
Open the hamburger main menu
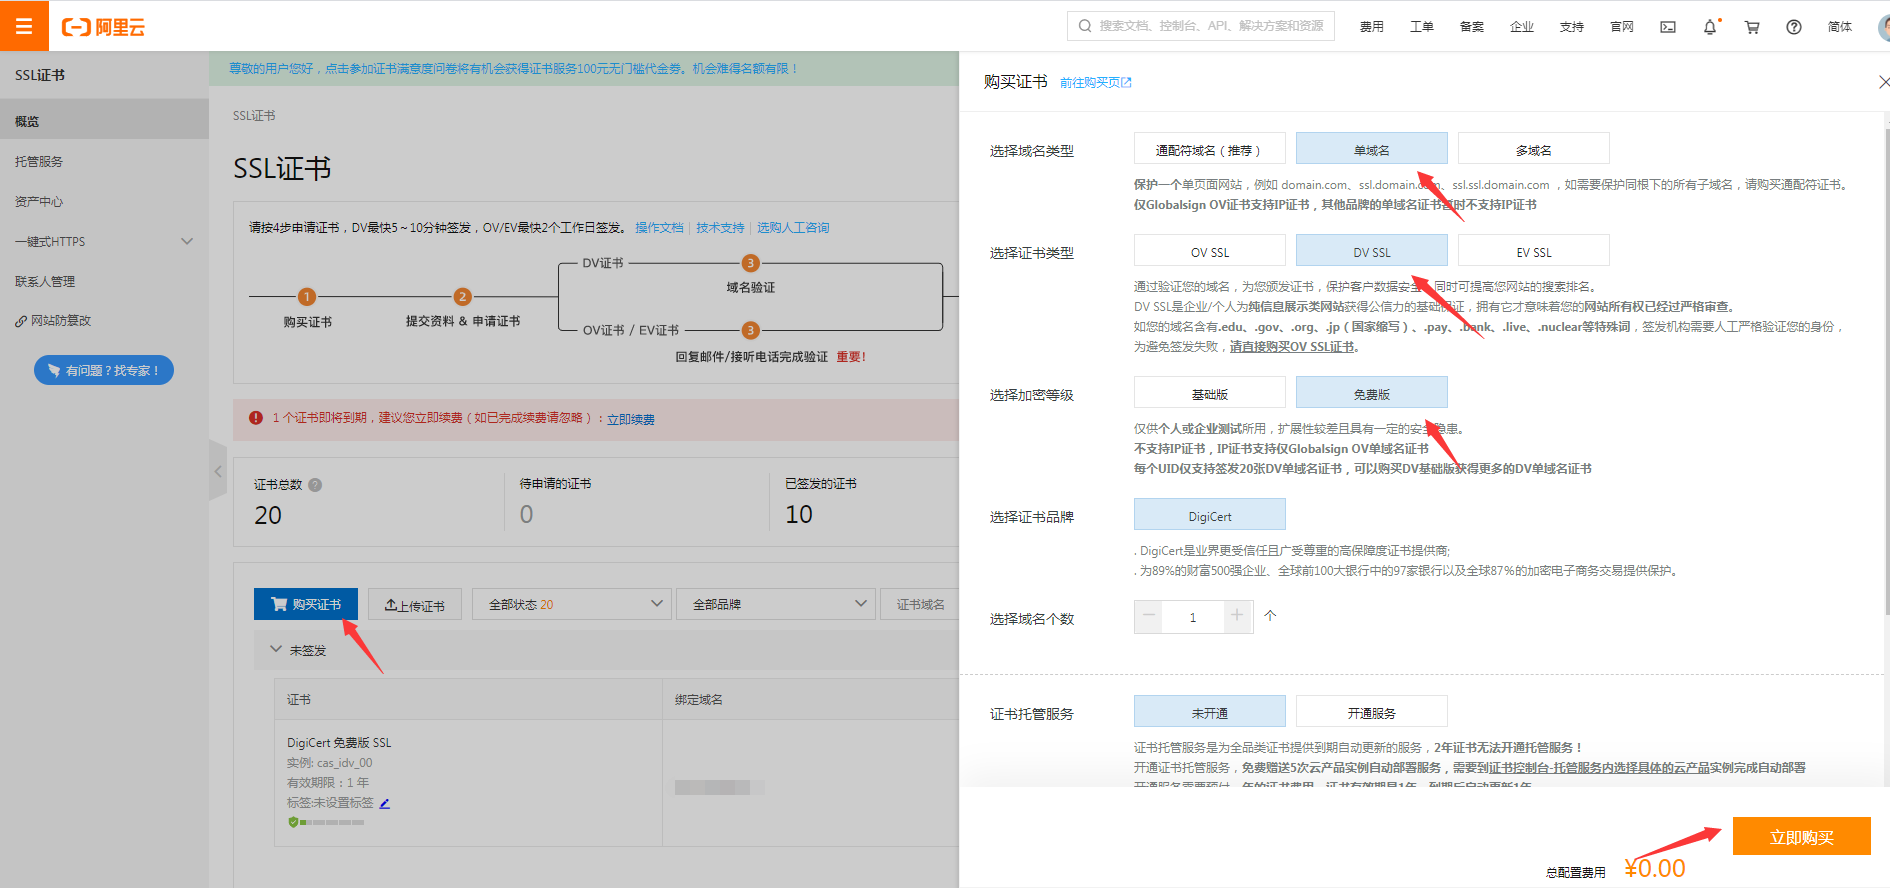(x=24, y=26)
